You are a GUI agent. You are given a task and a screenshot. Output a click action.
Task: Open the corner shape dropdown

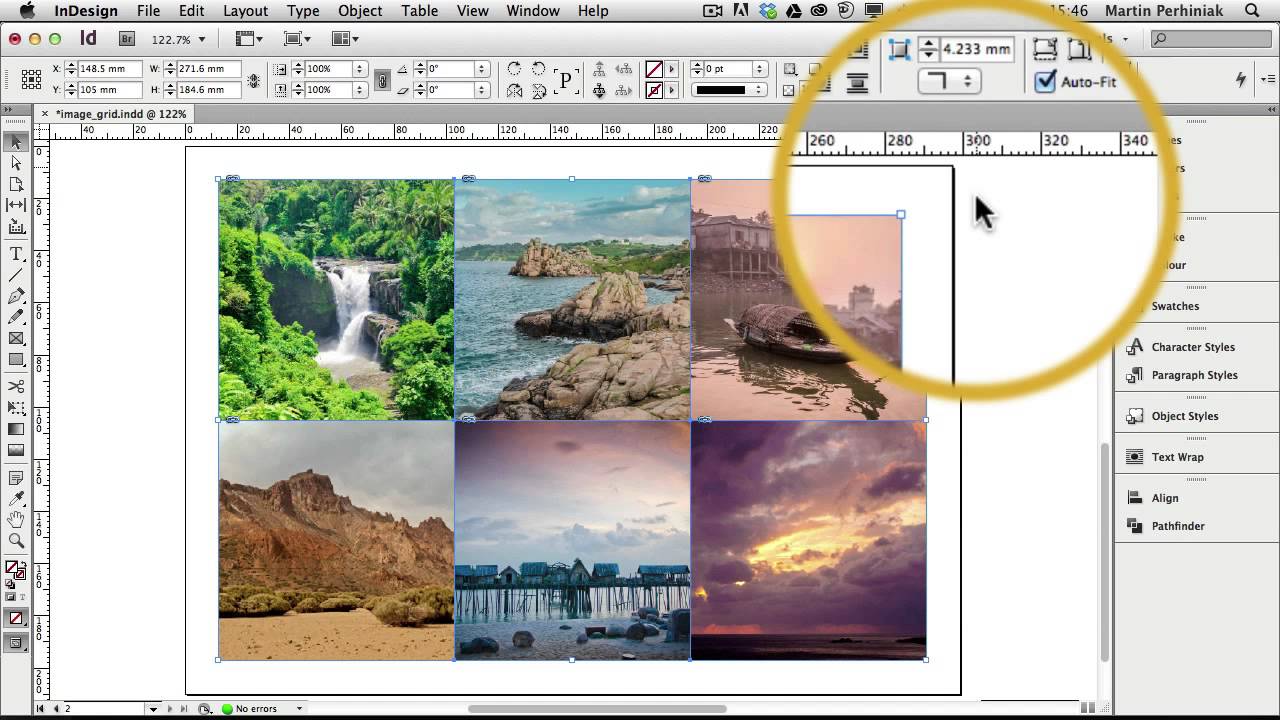[x=948, y=82]
